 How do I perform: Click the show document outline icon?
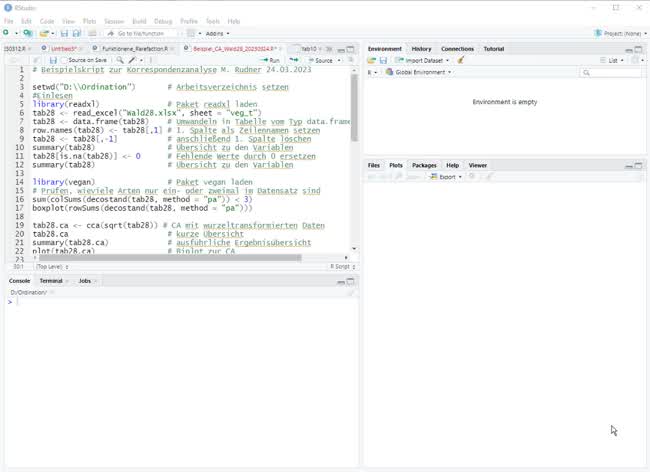[351, 60]
